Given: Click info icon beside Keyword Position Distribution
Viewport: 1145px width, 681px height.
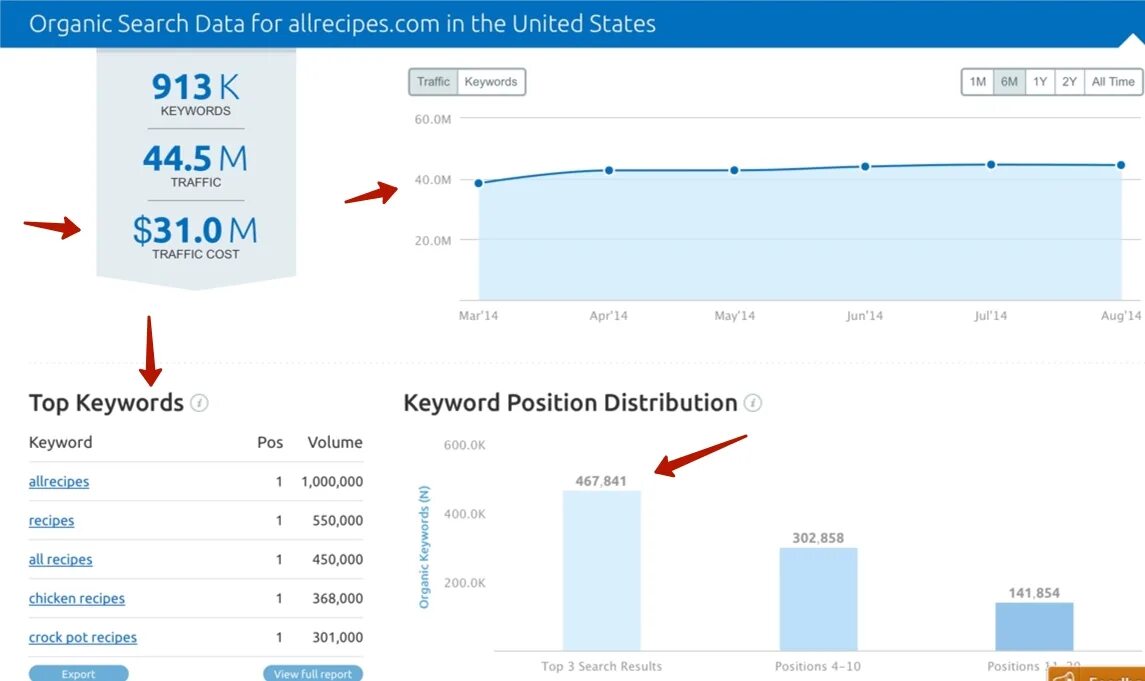Looking at the screenshot, I should coord(753,403).
